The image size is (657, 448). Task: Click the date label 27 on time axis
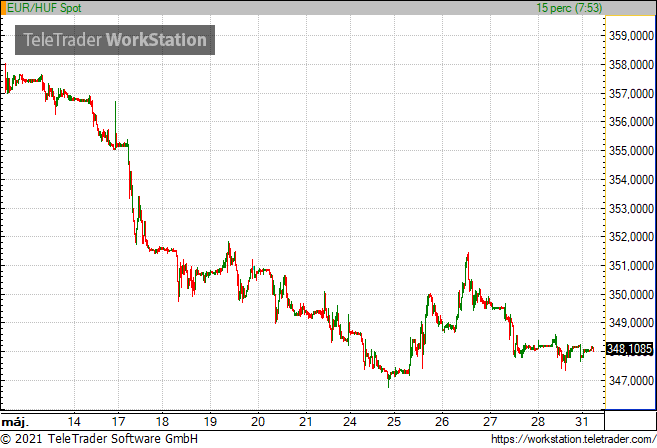pos(490,422)
